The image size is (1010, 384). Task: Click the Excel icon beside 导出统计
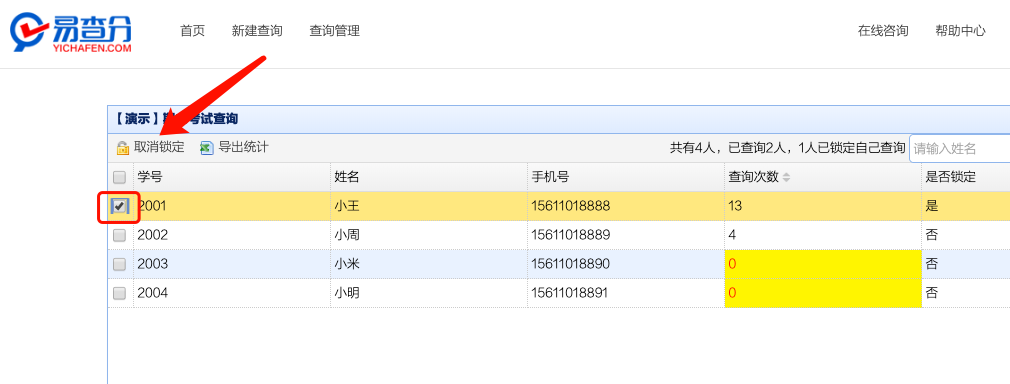tap(206, 148)
